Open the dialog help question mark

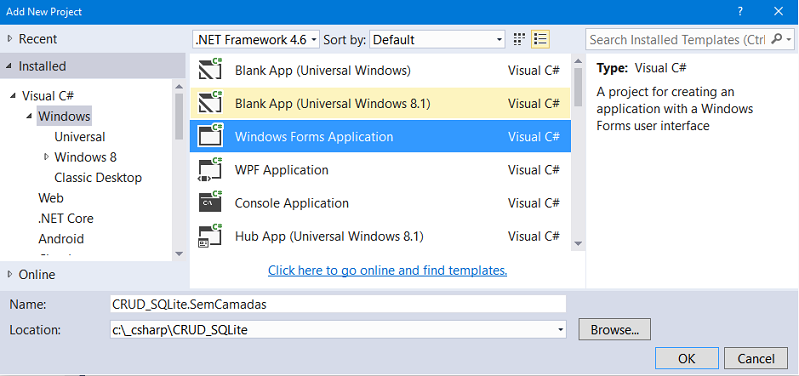coord(739,12)
